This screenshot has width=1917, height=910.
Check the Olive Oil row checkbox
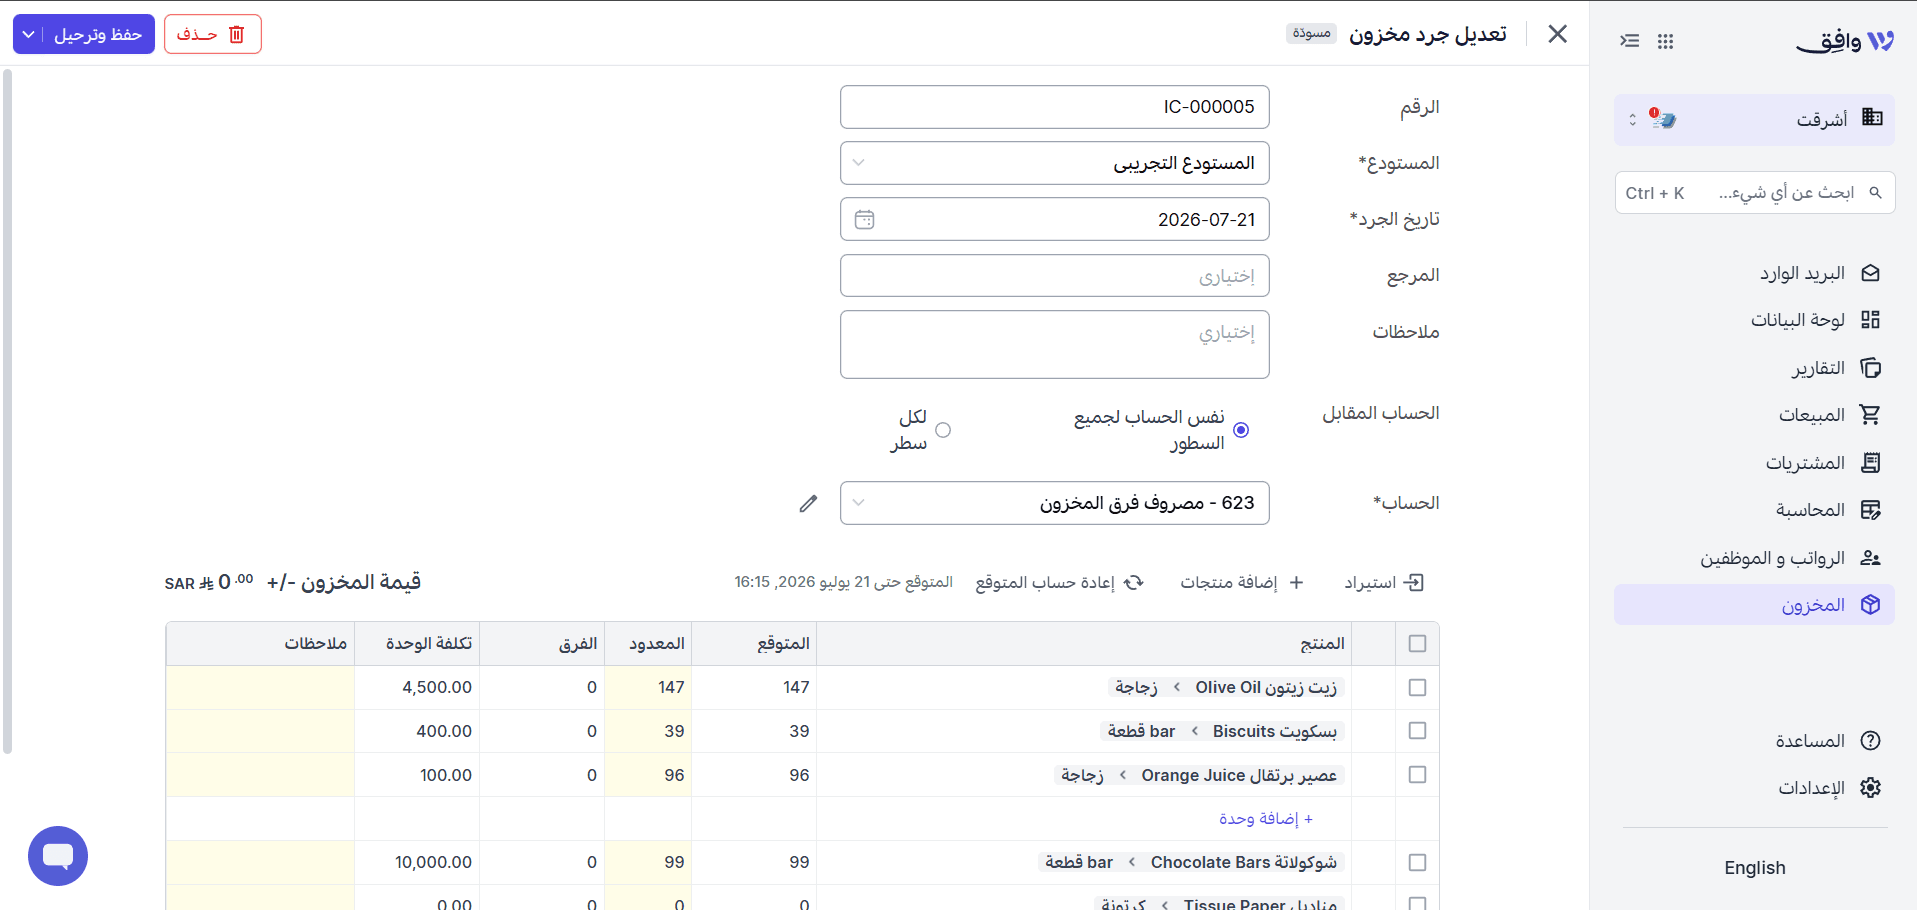pos(1417,688)
